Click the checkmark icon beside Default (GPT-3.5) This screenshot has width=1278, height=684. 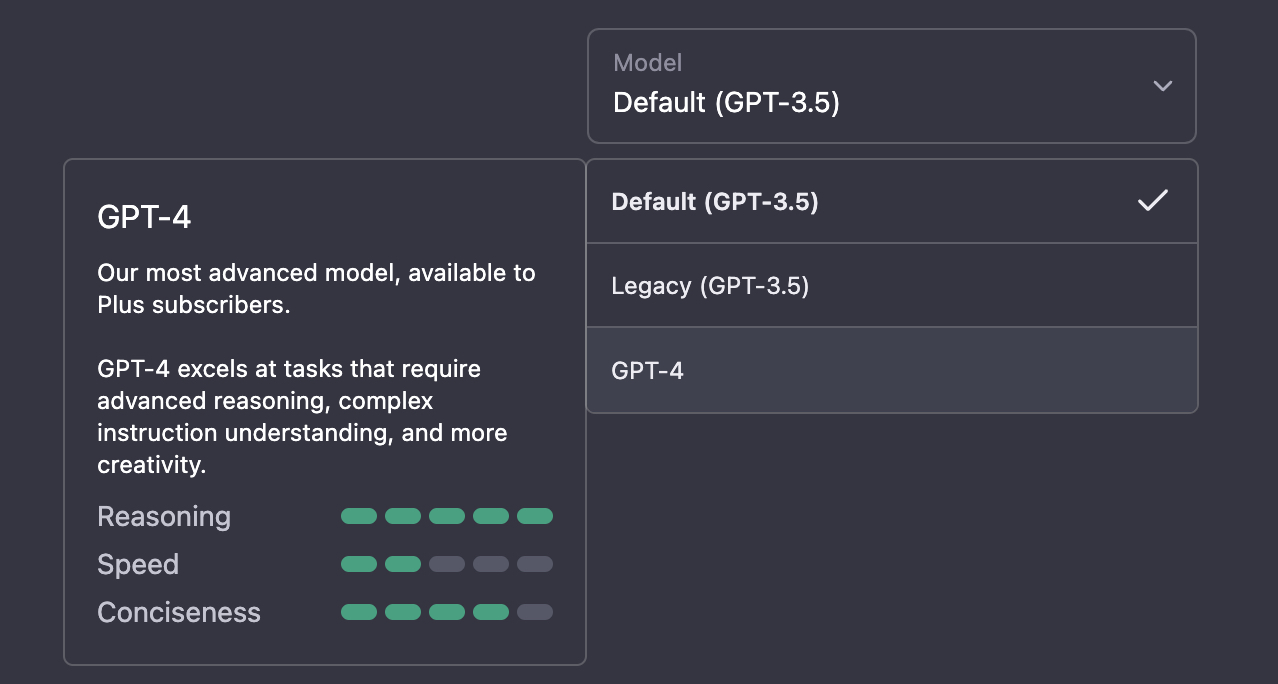click(1152, 201)
